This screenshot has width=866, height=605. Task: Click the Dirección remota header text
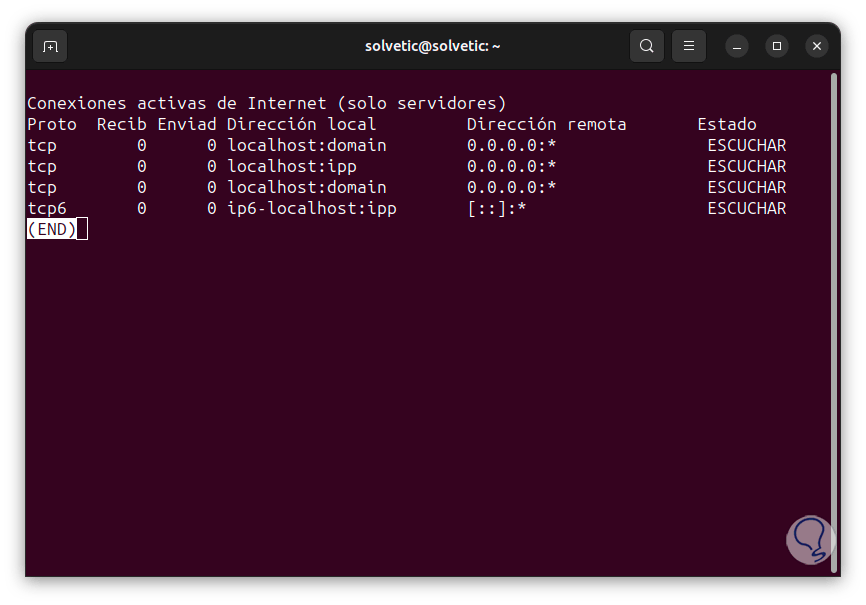click(546, 124)
